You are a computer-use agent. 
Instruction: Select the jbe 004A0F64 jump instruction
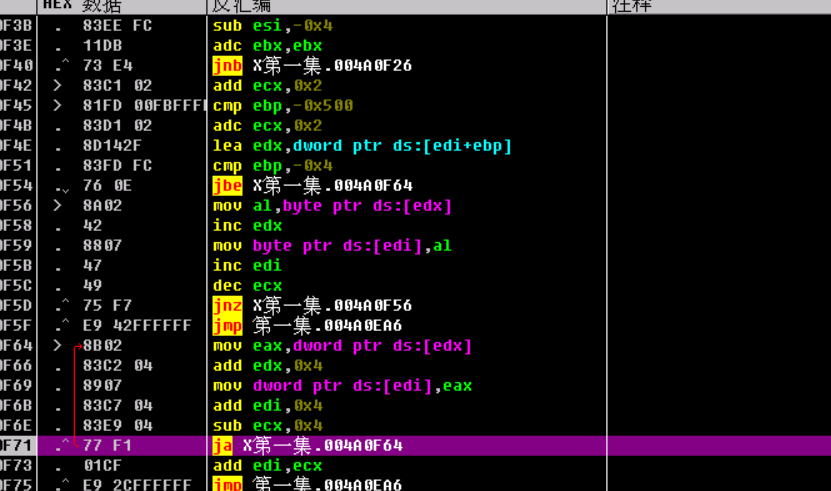(312, 185)
